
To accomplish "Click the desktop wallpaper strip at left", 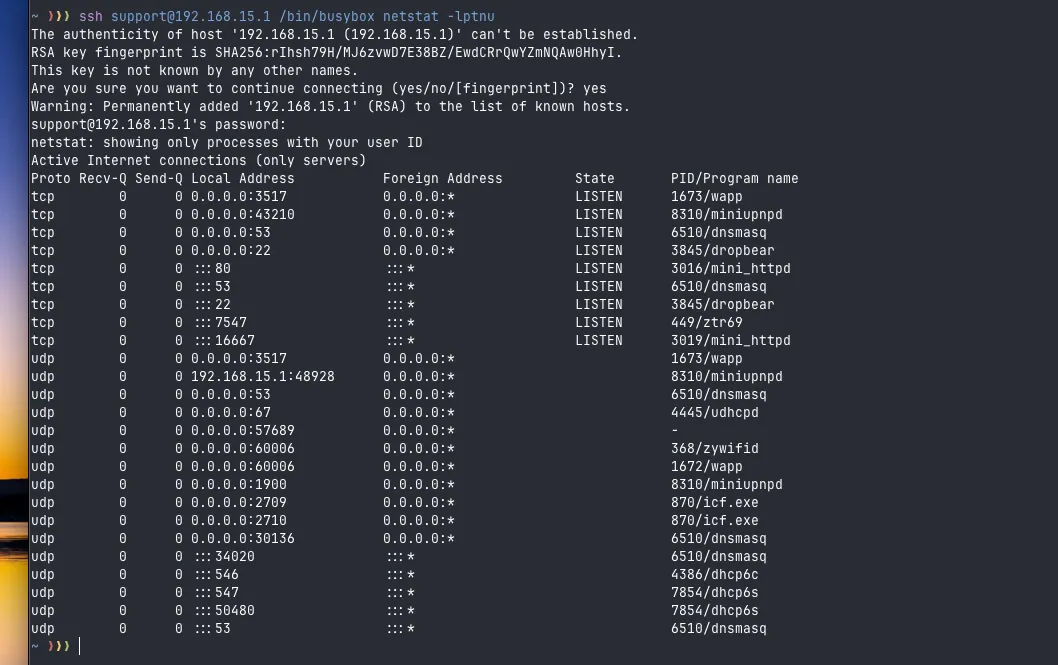I will (14, 332).
